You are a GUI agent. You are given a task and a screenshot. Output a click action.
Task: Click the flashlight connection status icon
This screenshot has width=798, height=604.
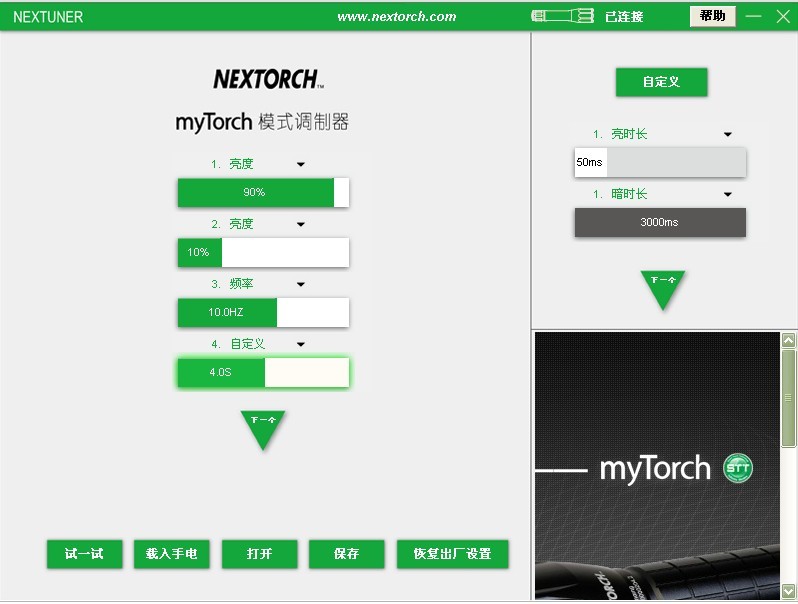tap(562, 16)
